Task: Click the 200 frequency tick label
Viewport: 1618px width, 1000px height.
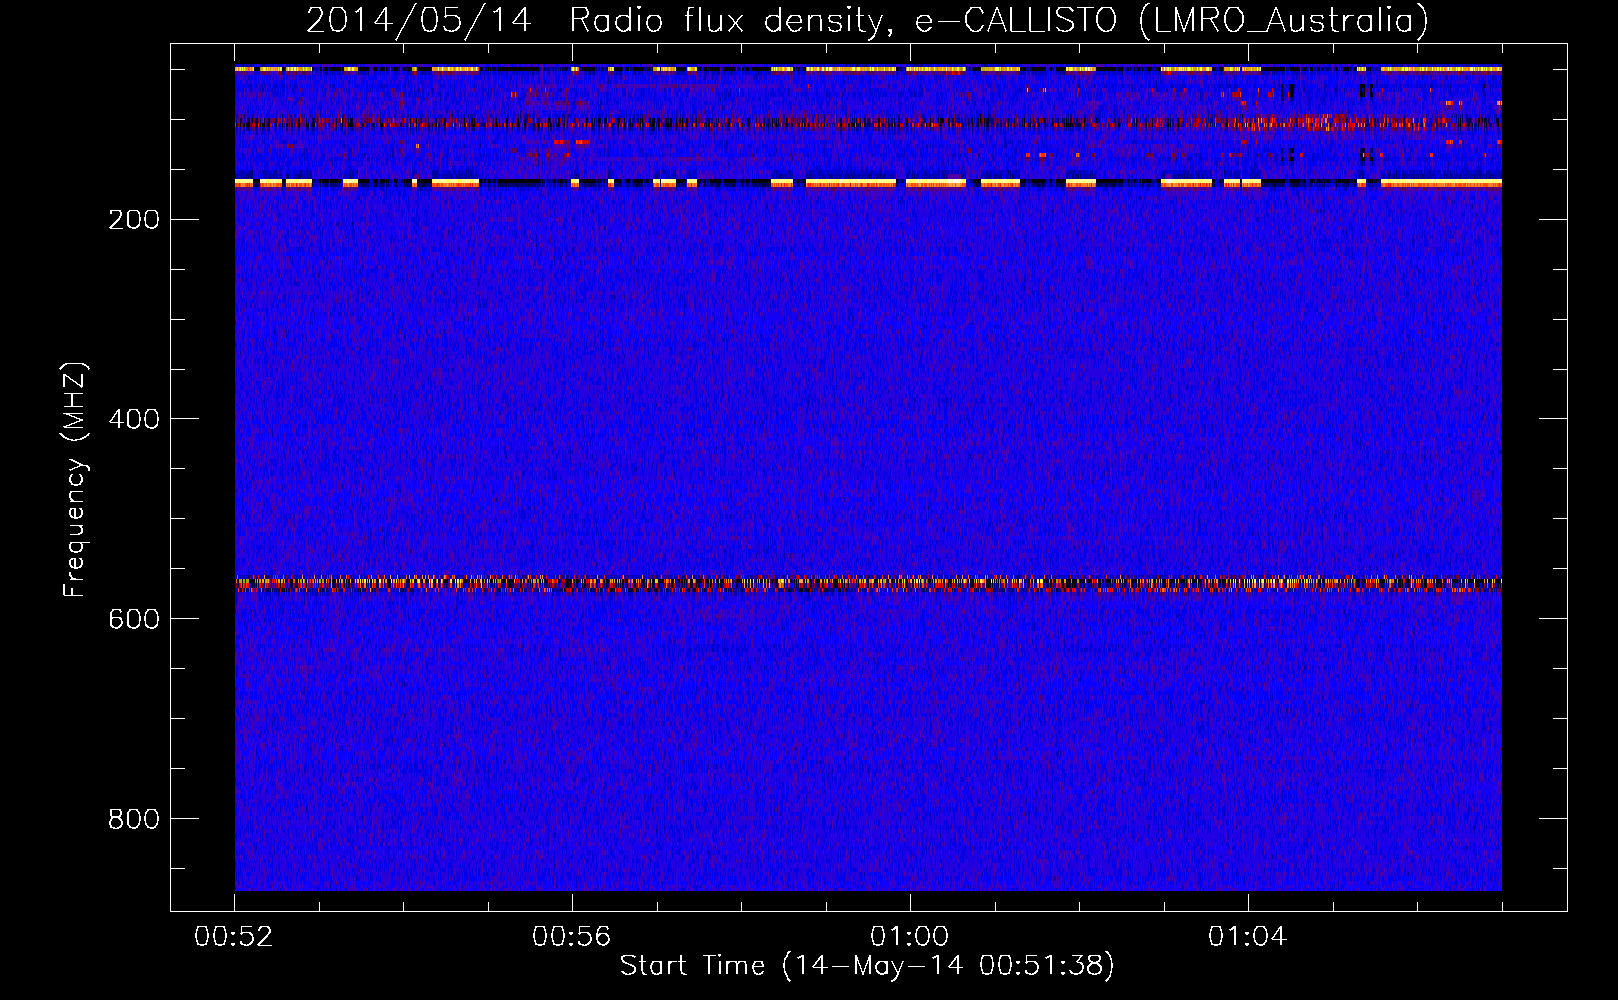Action: (x=134, y=220)
